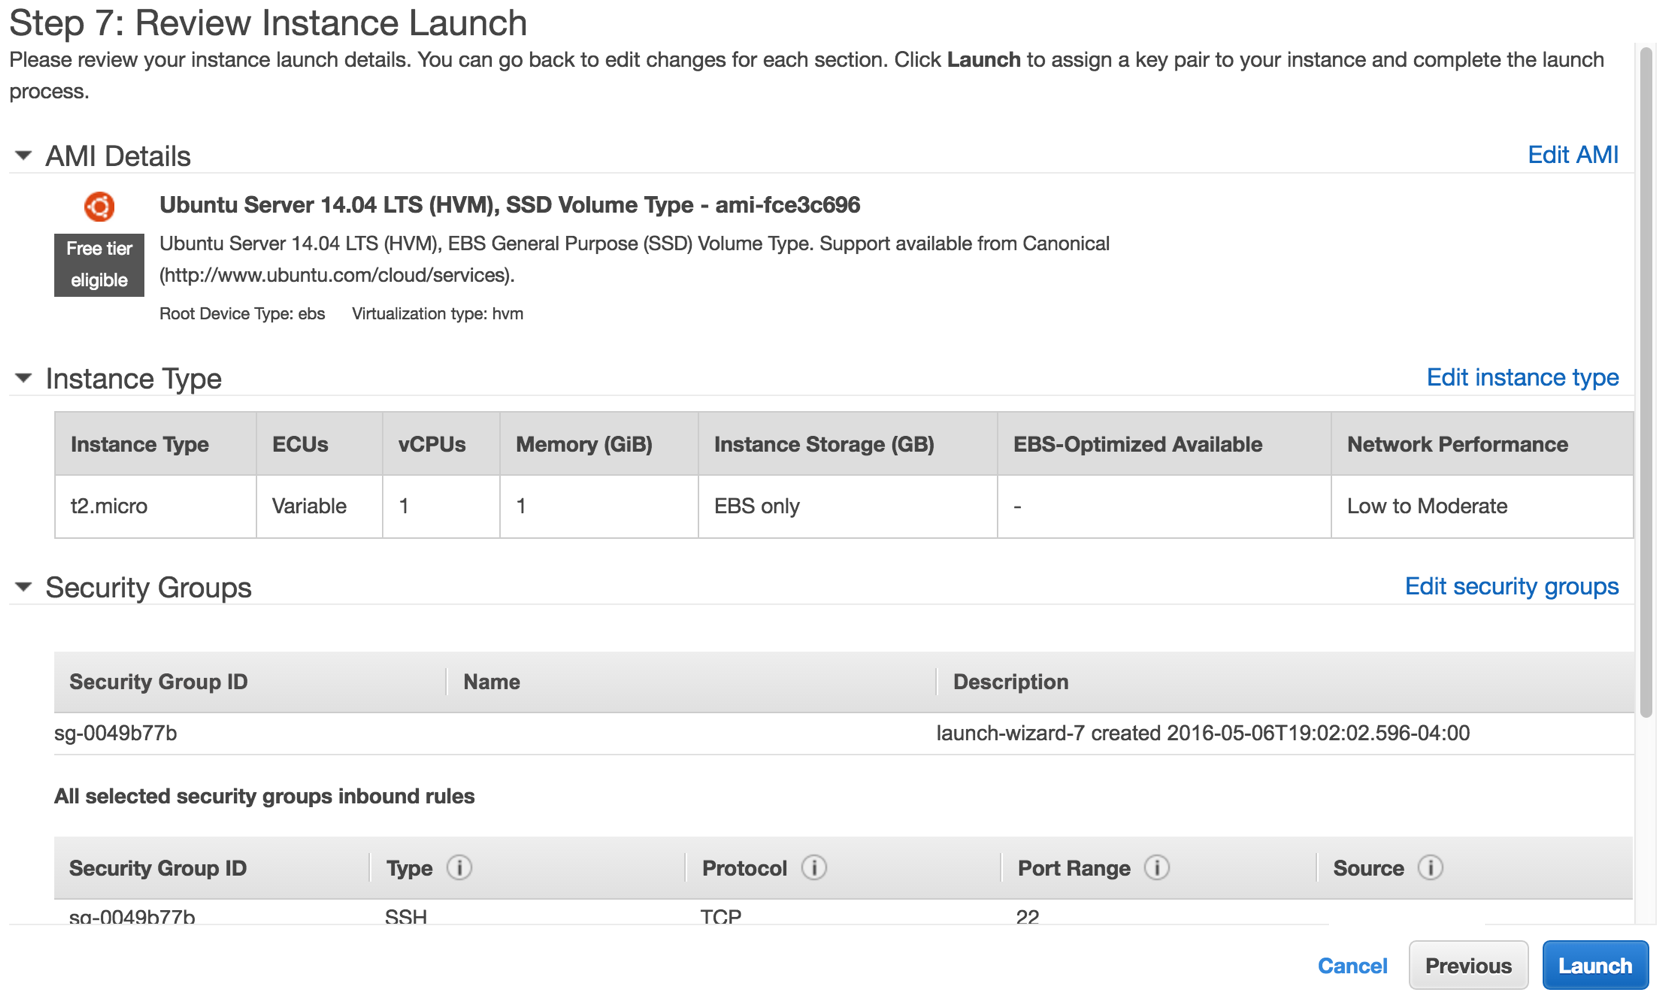Screen dimensions: 1662x1002
Task: Click the EBS only storage cell
Action: pos(848,506)
